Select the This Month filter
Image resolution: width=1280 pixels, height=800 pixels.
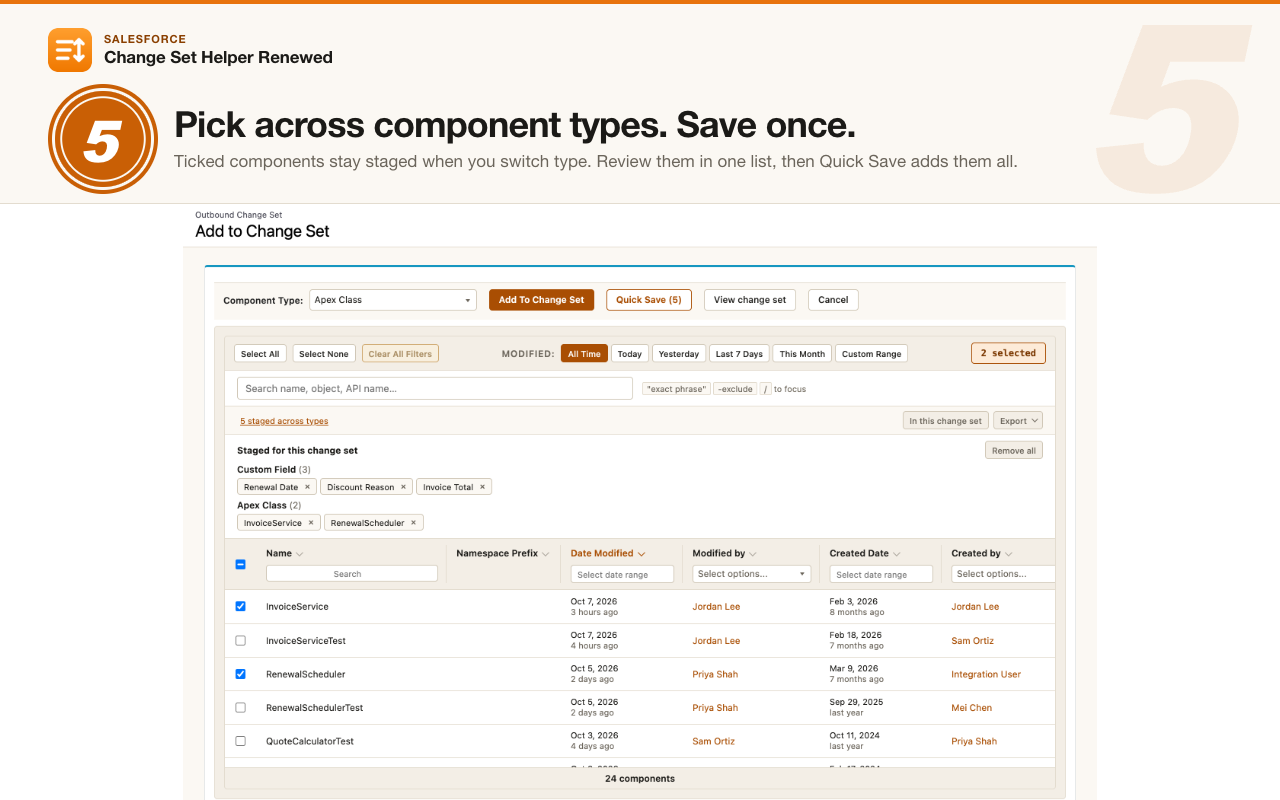[x=802, y=354]
